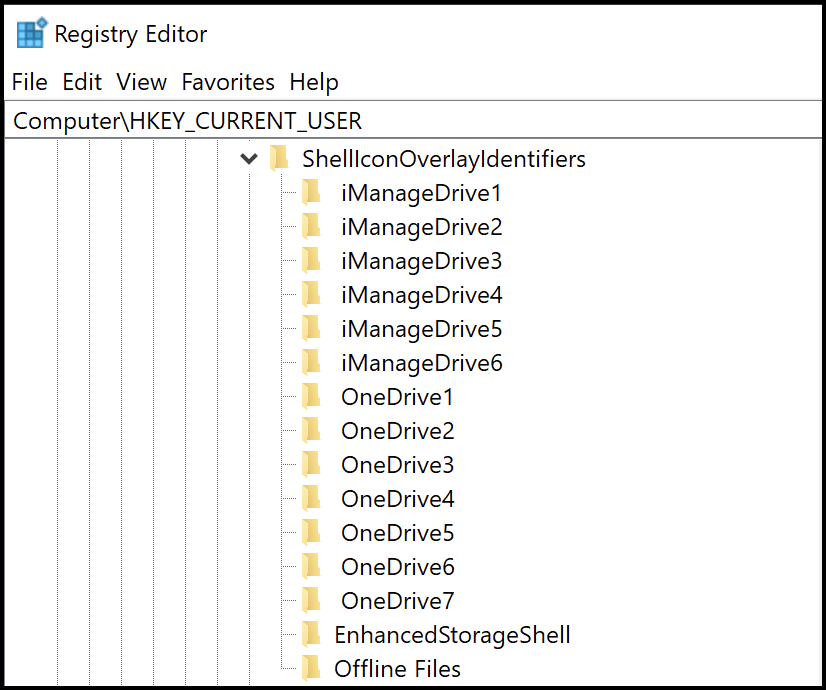
Task: Select the iManageDrive6 key
Action: coord(421,363)
